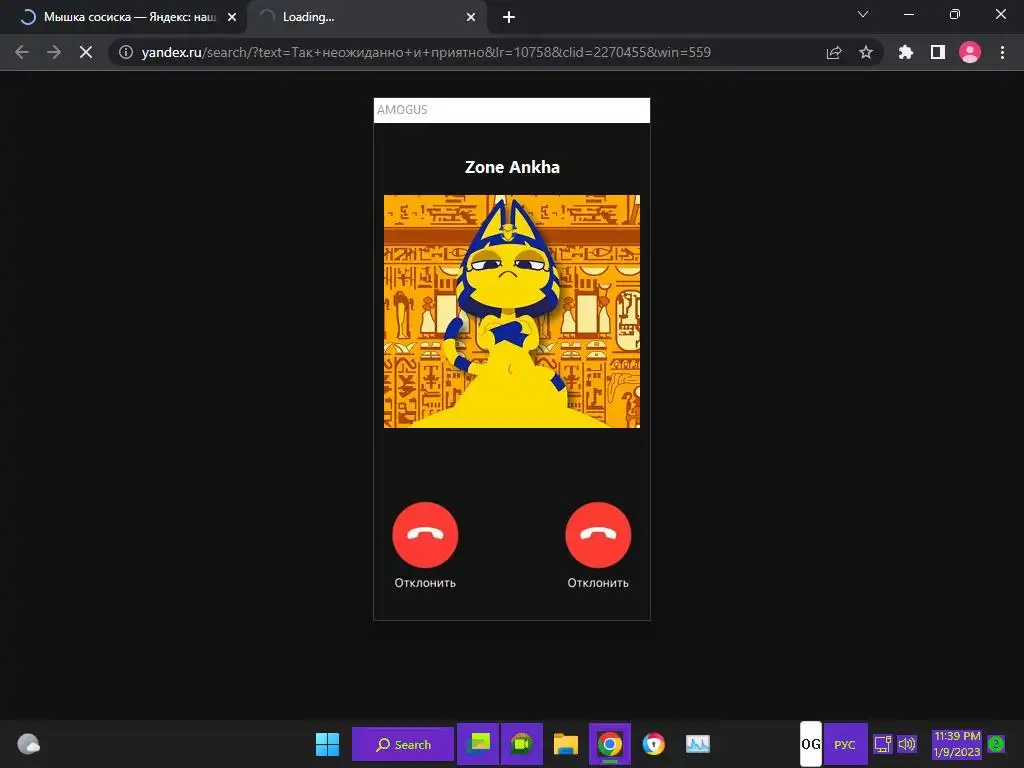Click the AMOGUS input field
The image size is (1024, 768).
[x=511, y=110]
